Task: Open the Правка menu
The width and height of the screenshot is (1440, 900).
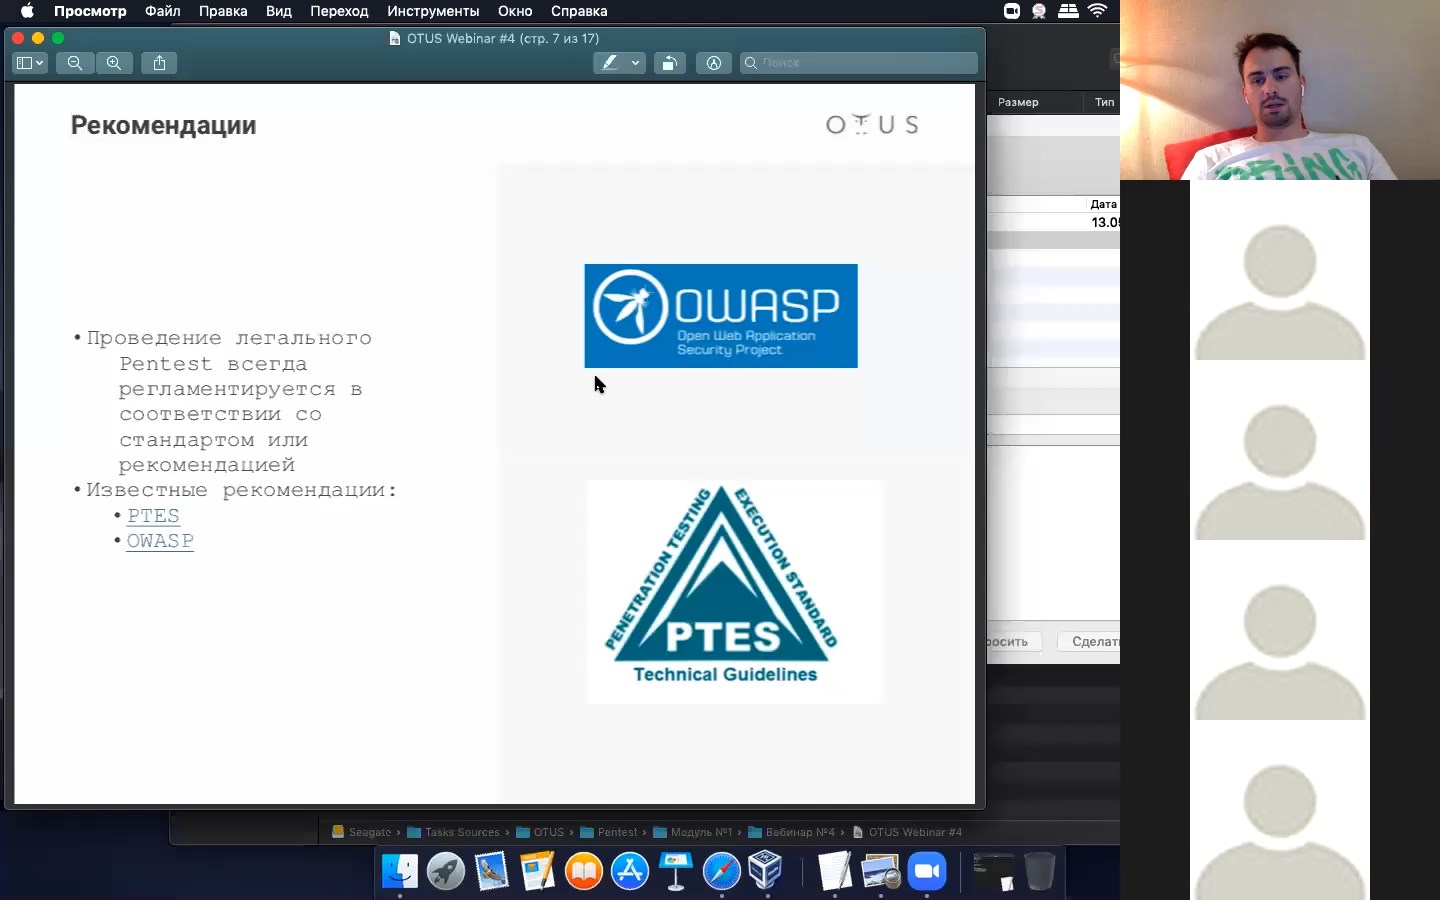Action: click(x=223, y=11)
